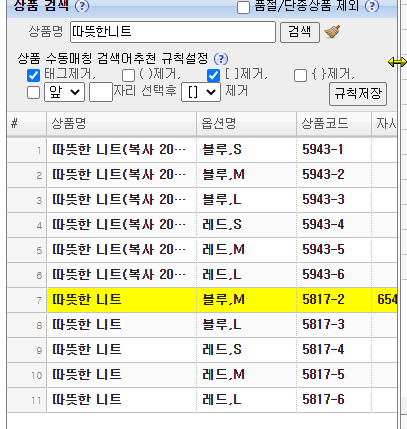Sort by 옵션명 column header
Screen dimensions: 407x429
[246, 124]
